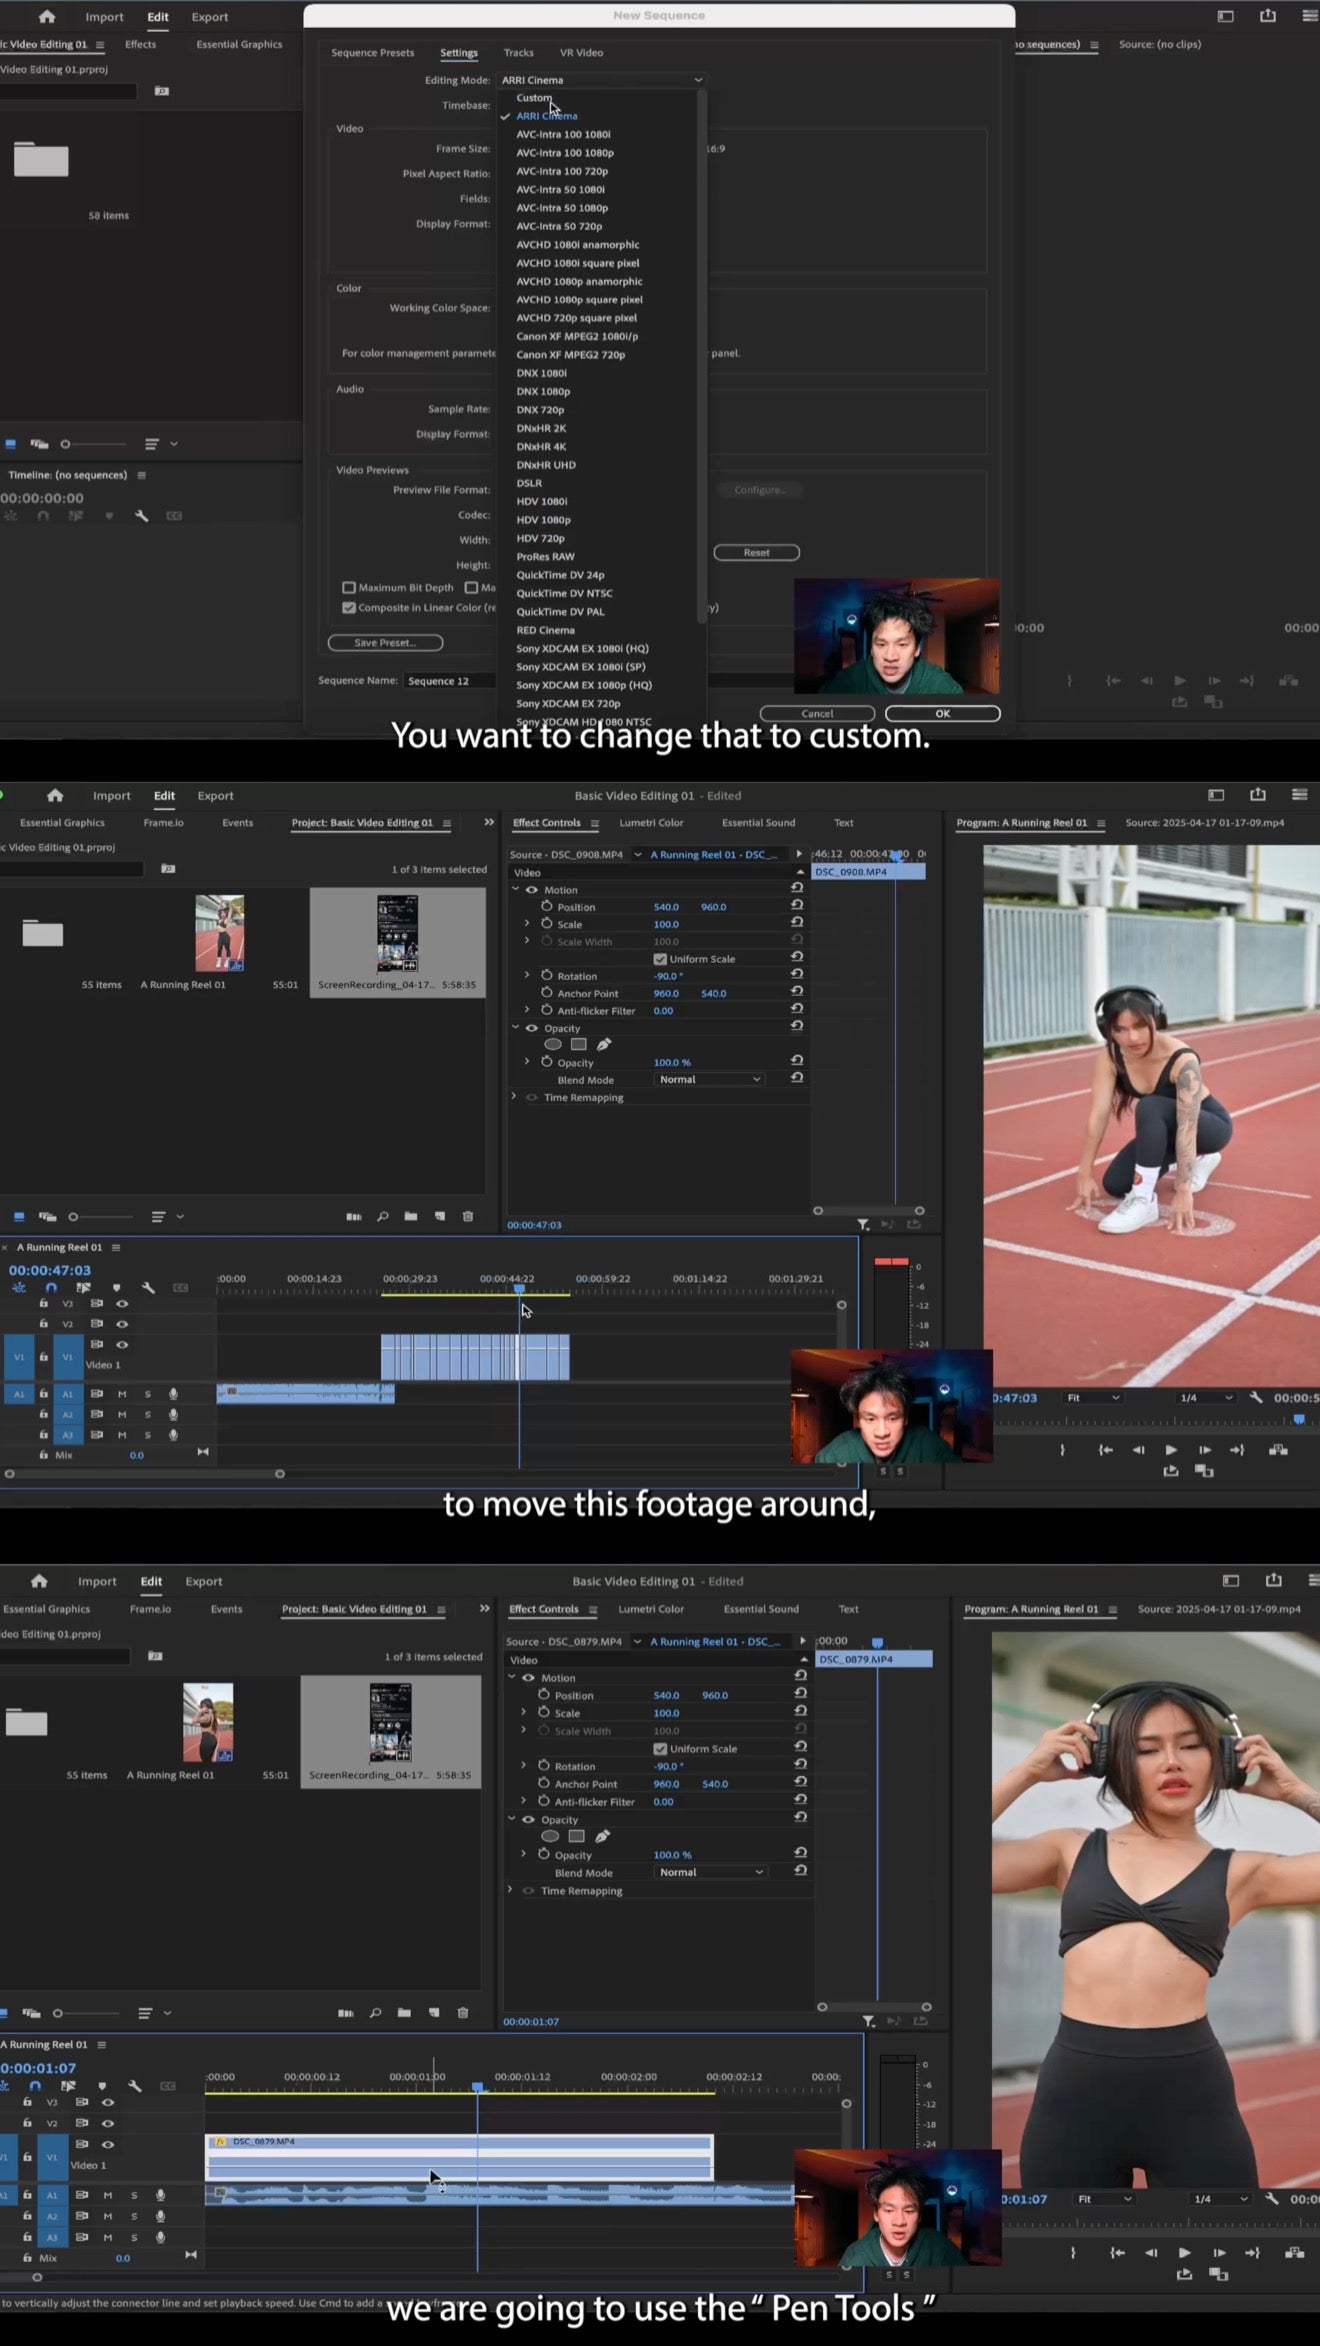Open the Blend Mode dropdown for DSC_0879.MP4

[711, 1872]
